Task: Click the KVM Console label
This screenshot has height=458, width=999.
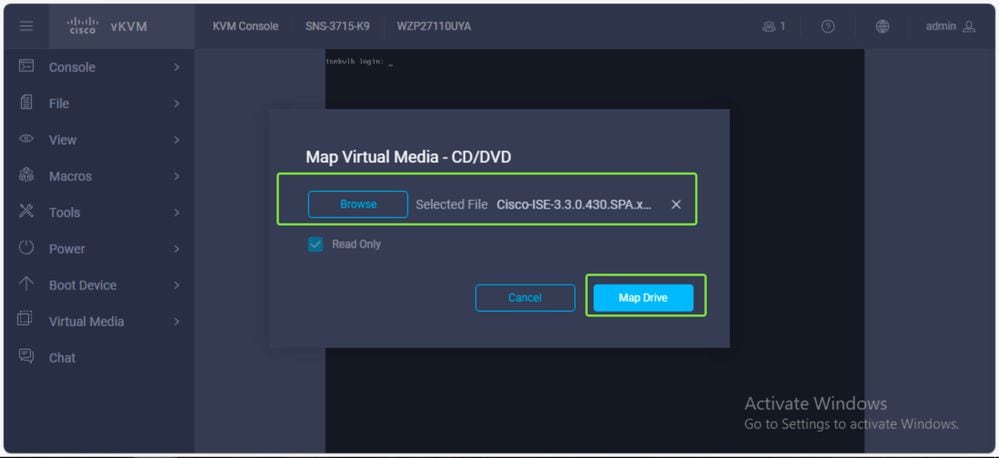Action: point(245,26)
